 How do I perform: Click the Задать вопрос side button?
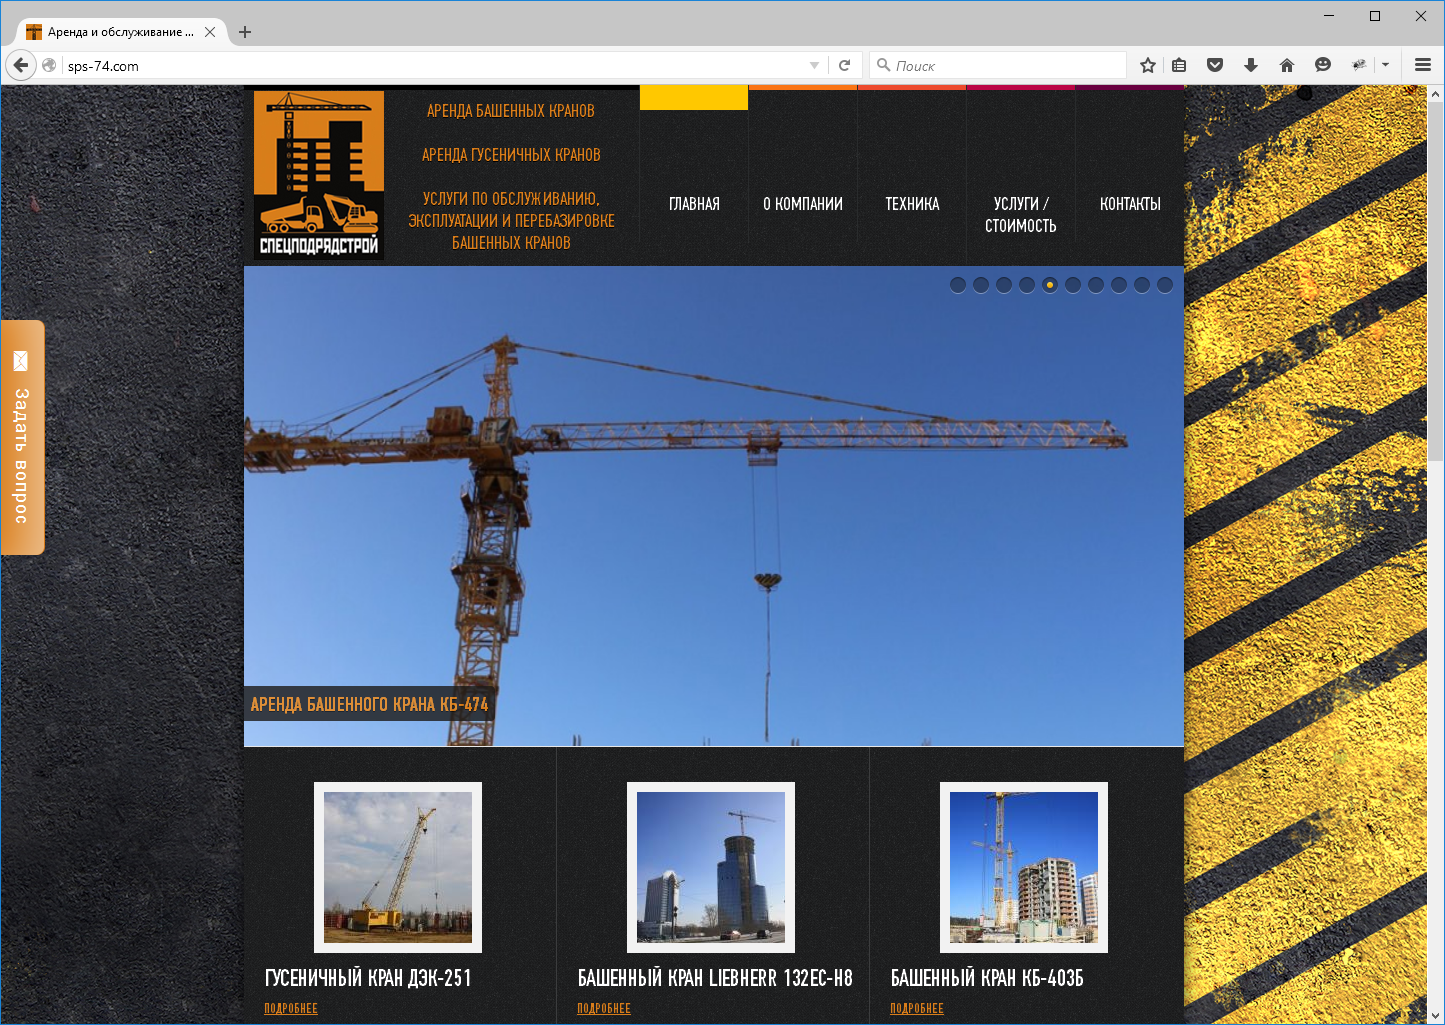22,437
